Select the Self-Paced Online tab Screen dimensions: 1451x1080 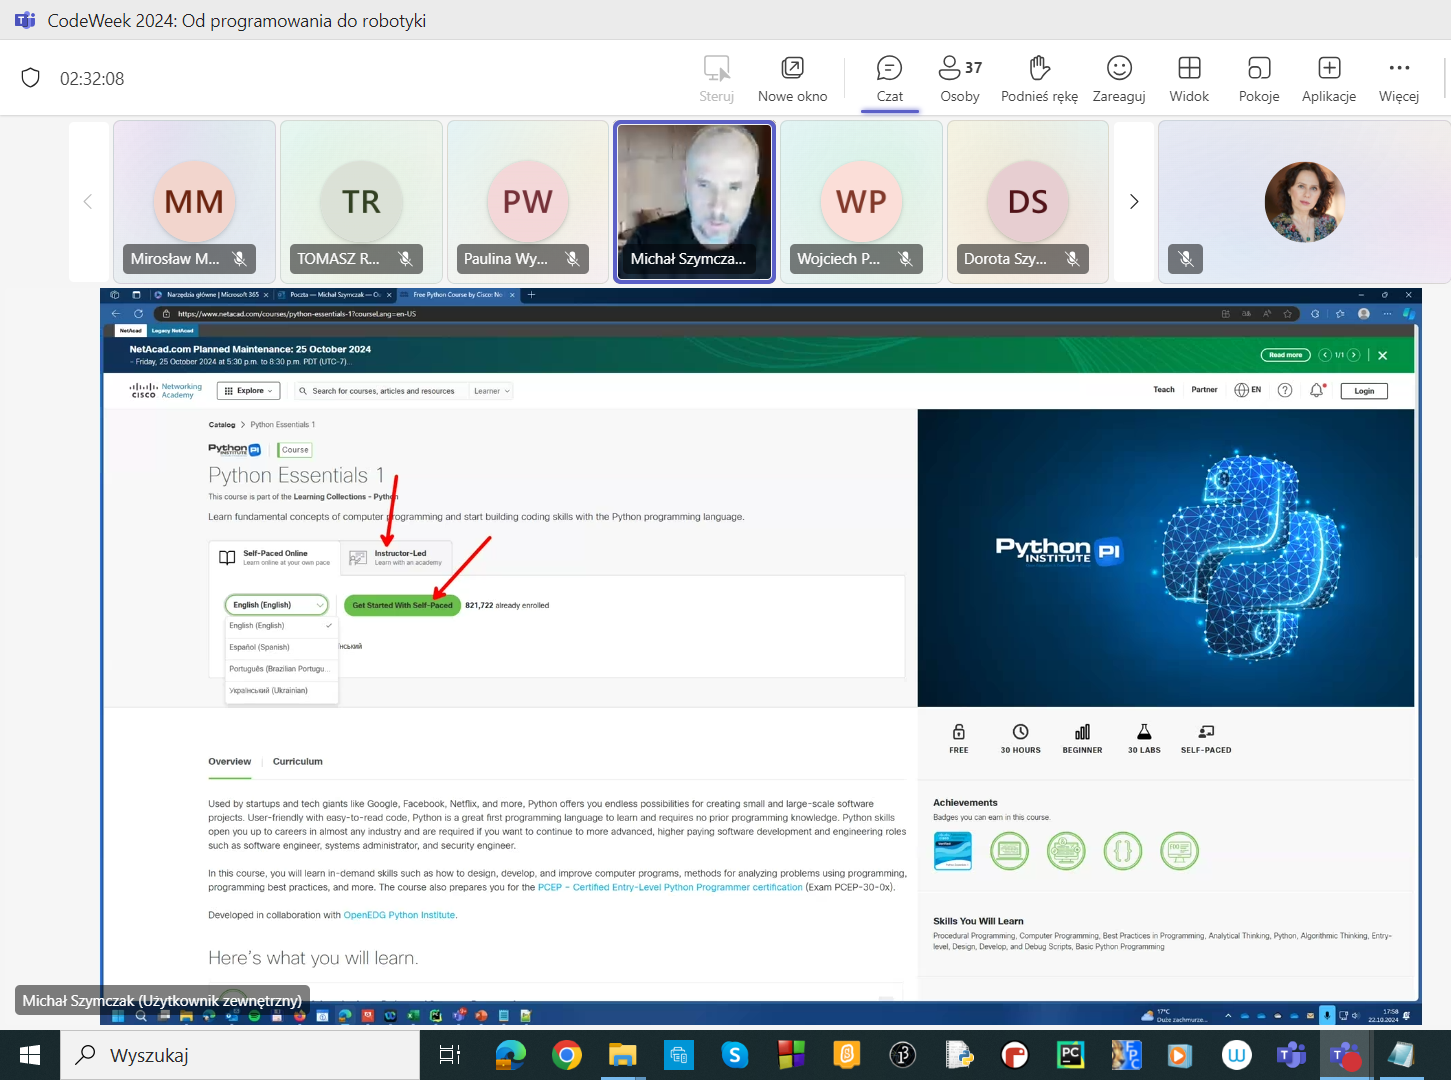coord(275,557)
